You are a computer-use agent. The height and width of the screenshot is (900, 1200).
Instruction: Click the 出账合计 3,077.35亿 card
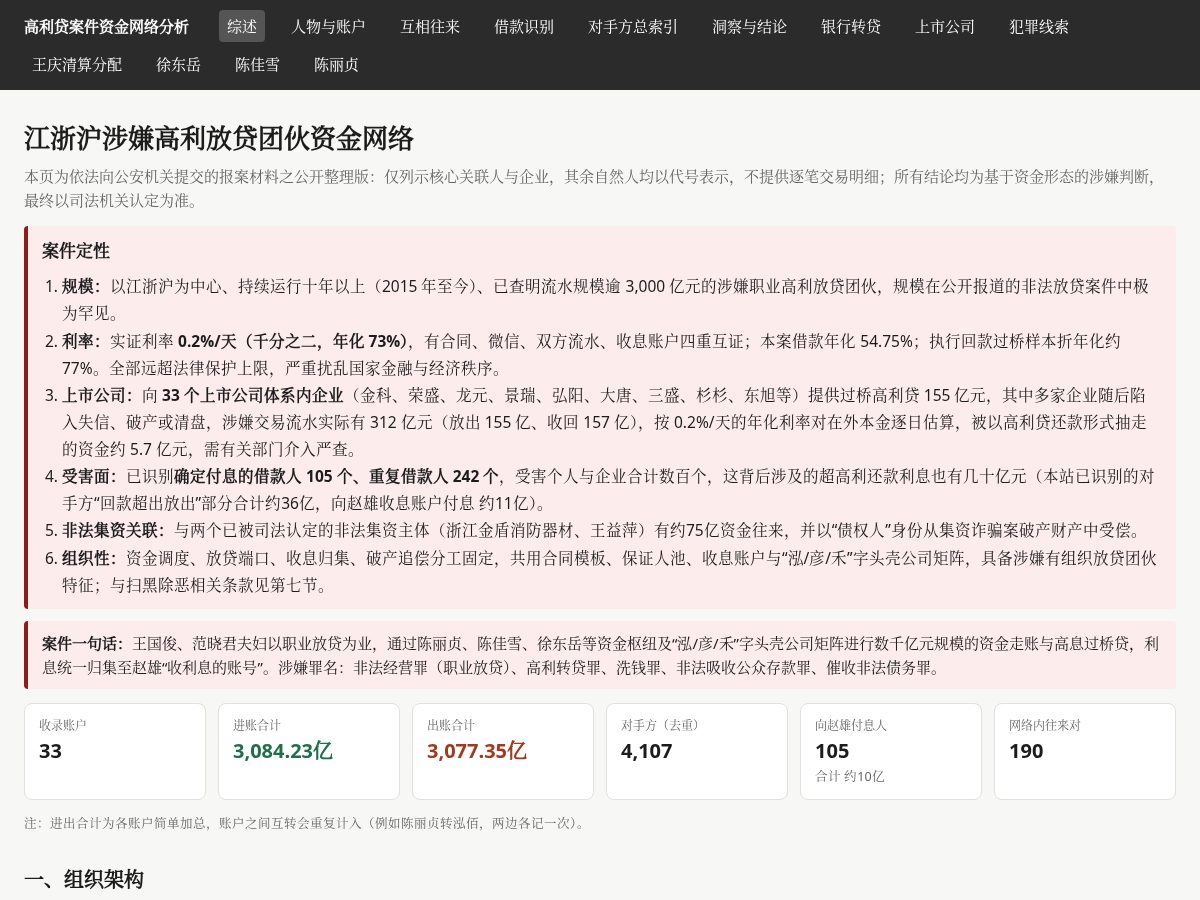click(x=503, y=751)
